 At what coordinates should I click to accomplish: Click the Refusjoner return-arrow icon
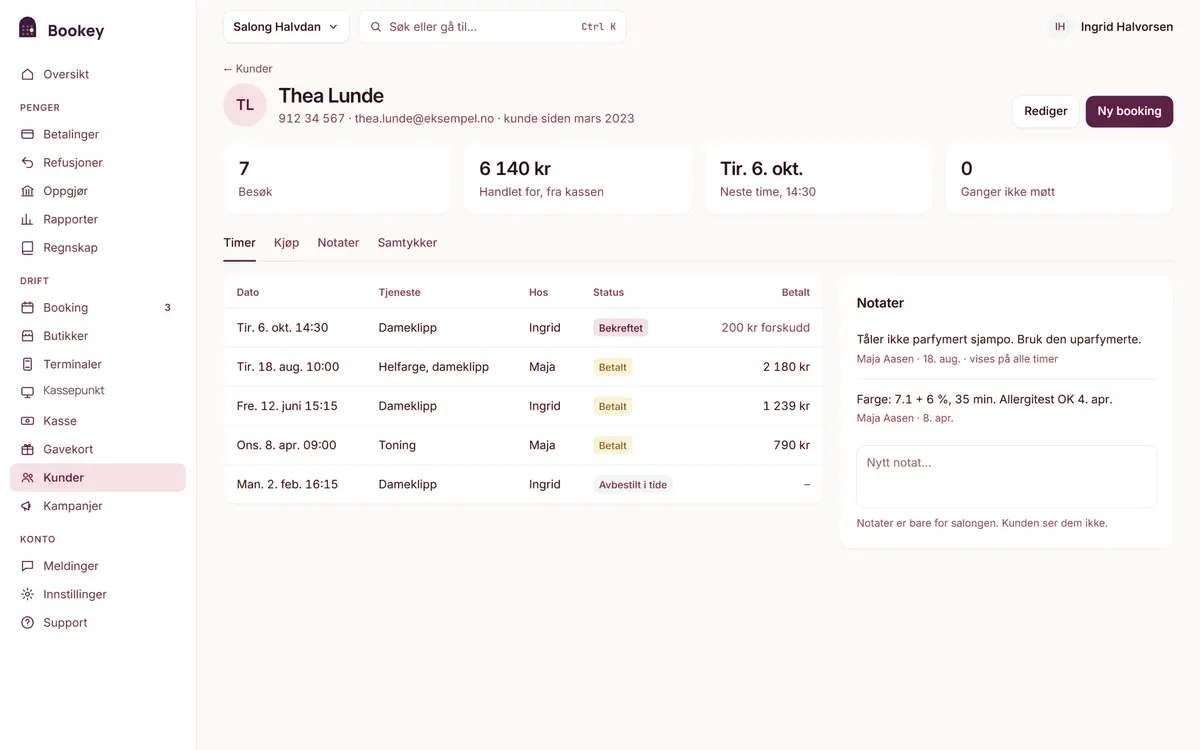[x=28, y=162]
